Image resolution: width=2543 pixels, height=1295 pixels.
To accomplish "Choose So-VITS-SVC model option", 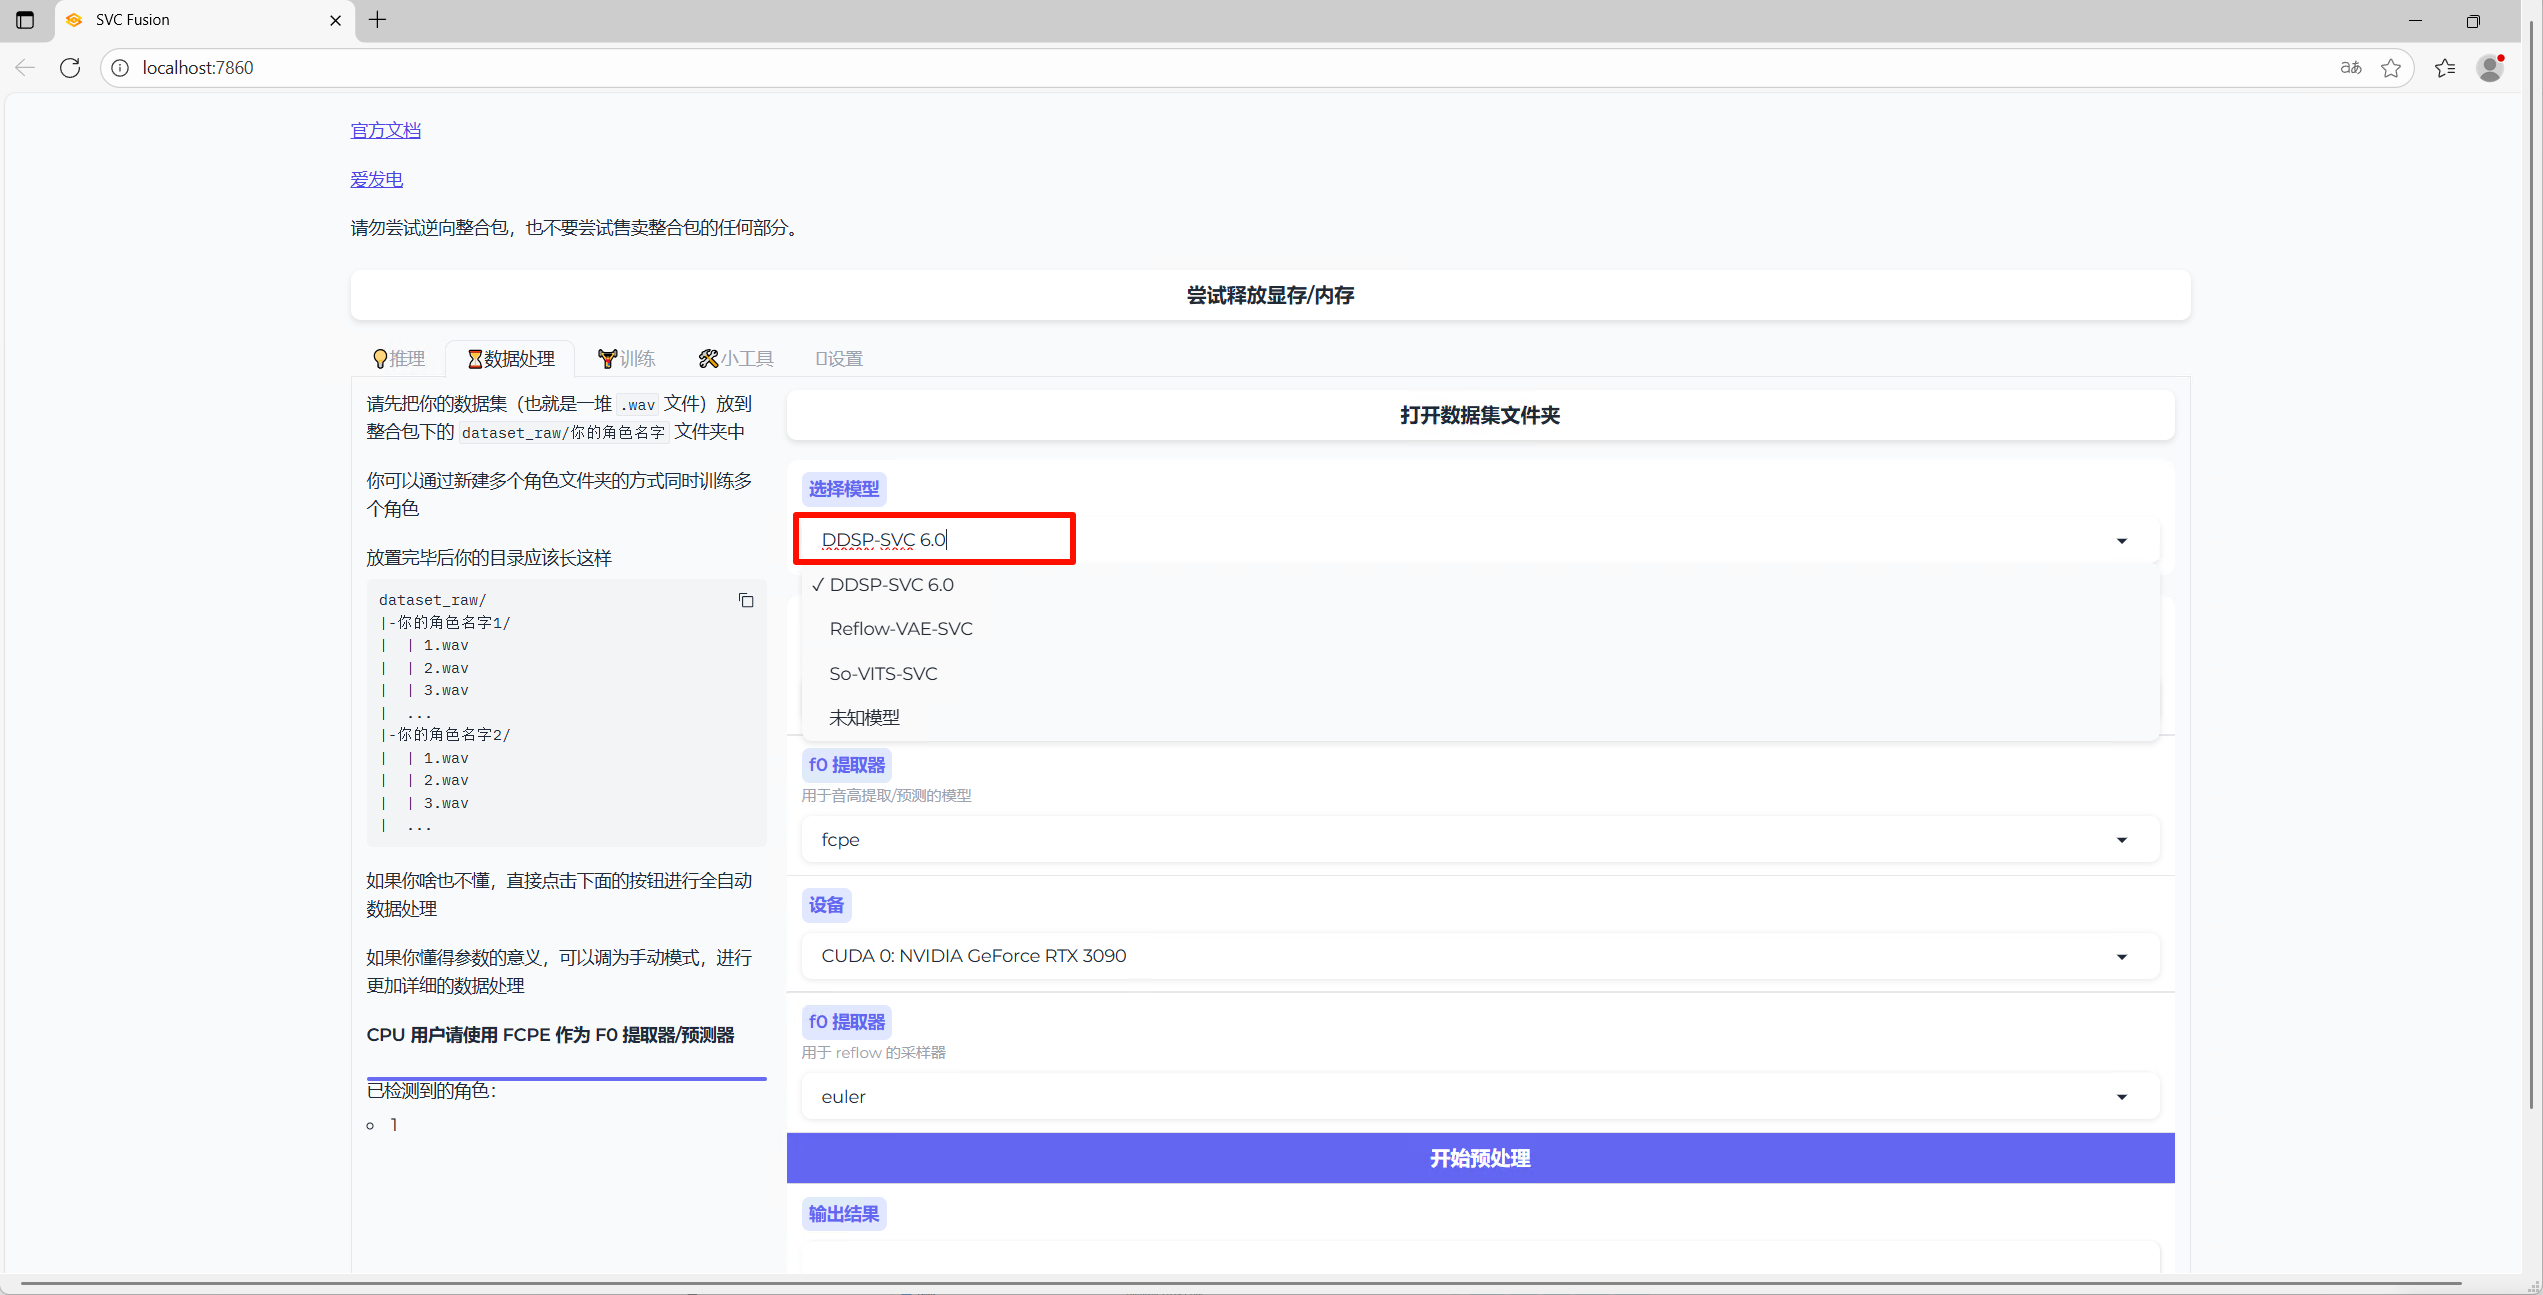I will tap(883, 674).
